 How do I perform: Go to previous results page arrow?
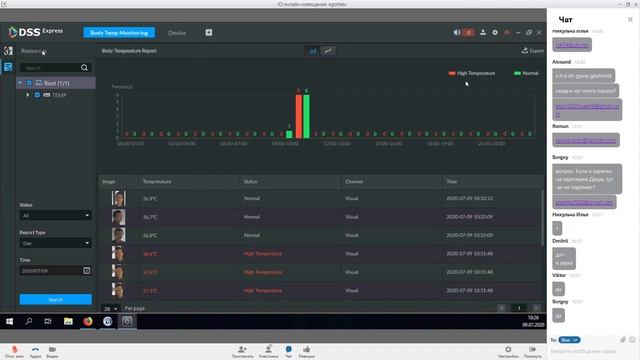tap(502, 308)
